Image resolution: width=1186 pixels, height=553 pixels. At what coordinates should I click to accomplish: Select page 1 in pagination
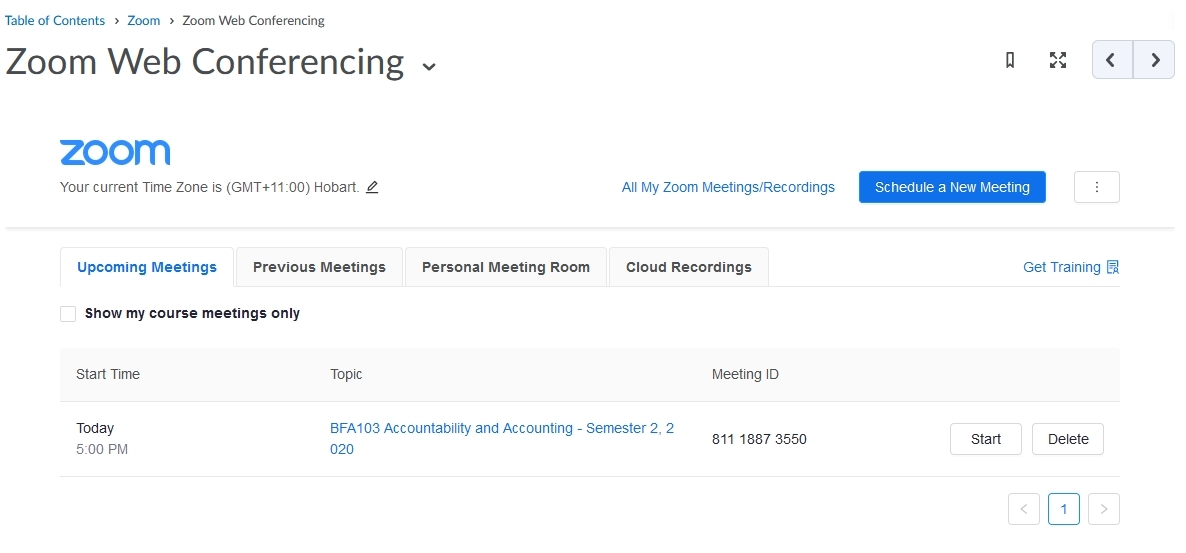click(x=1063, y=509)
